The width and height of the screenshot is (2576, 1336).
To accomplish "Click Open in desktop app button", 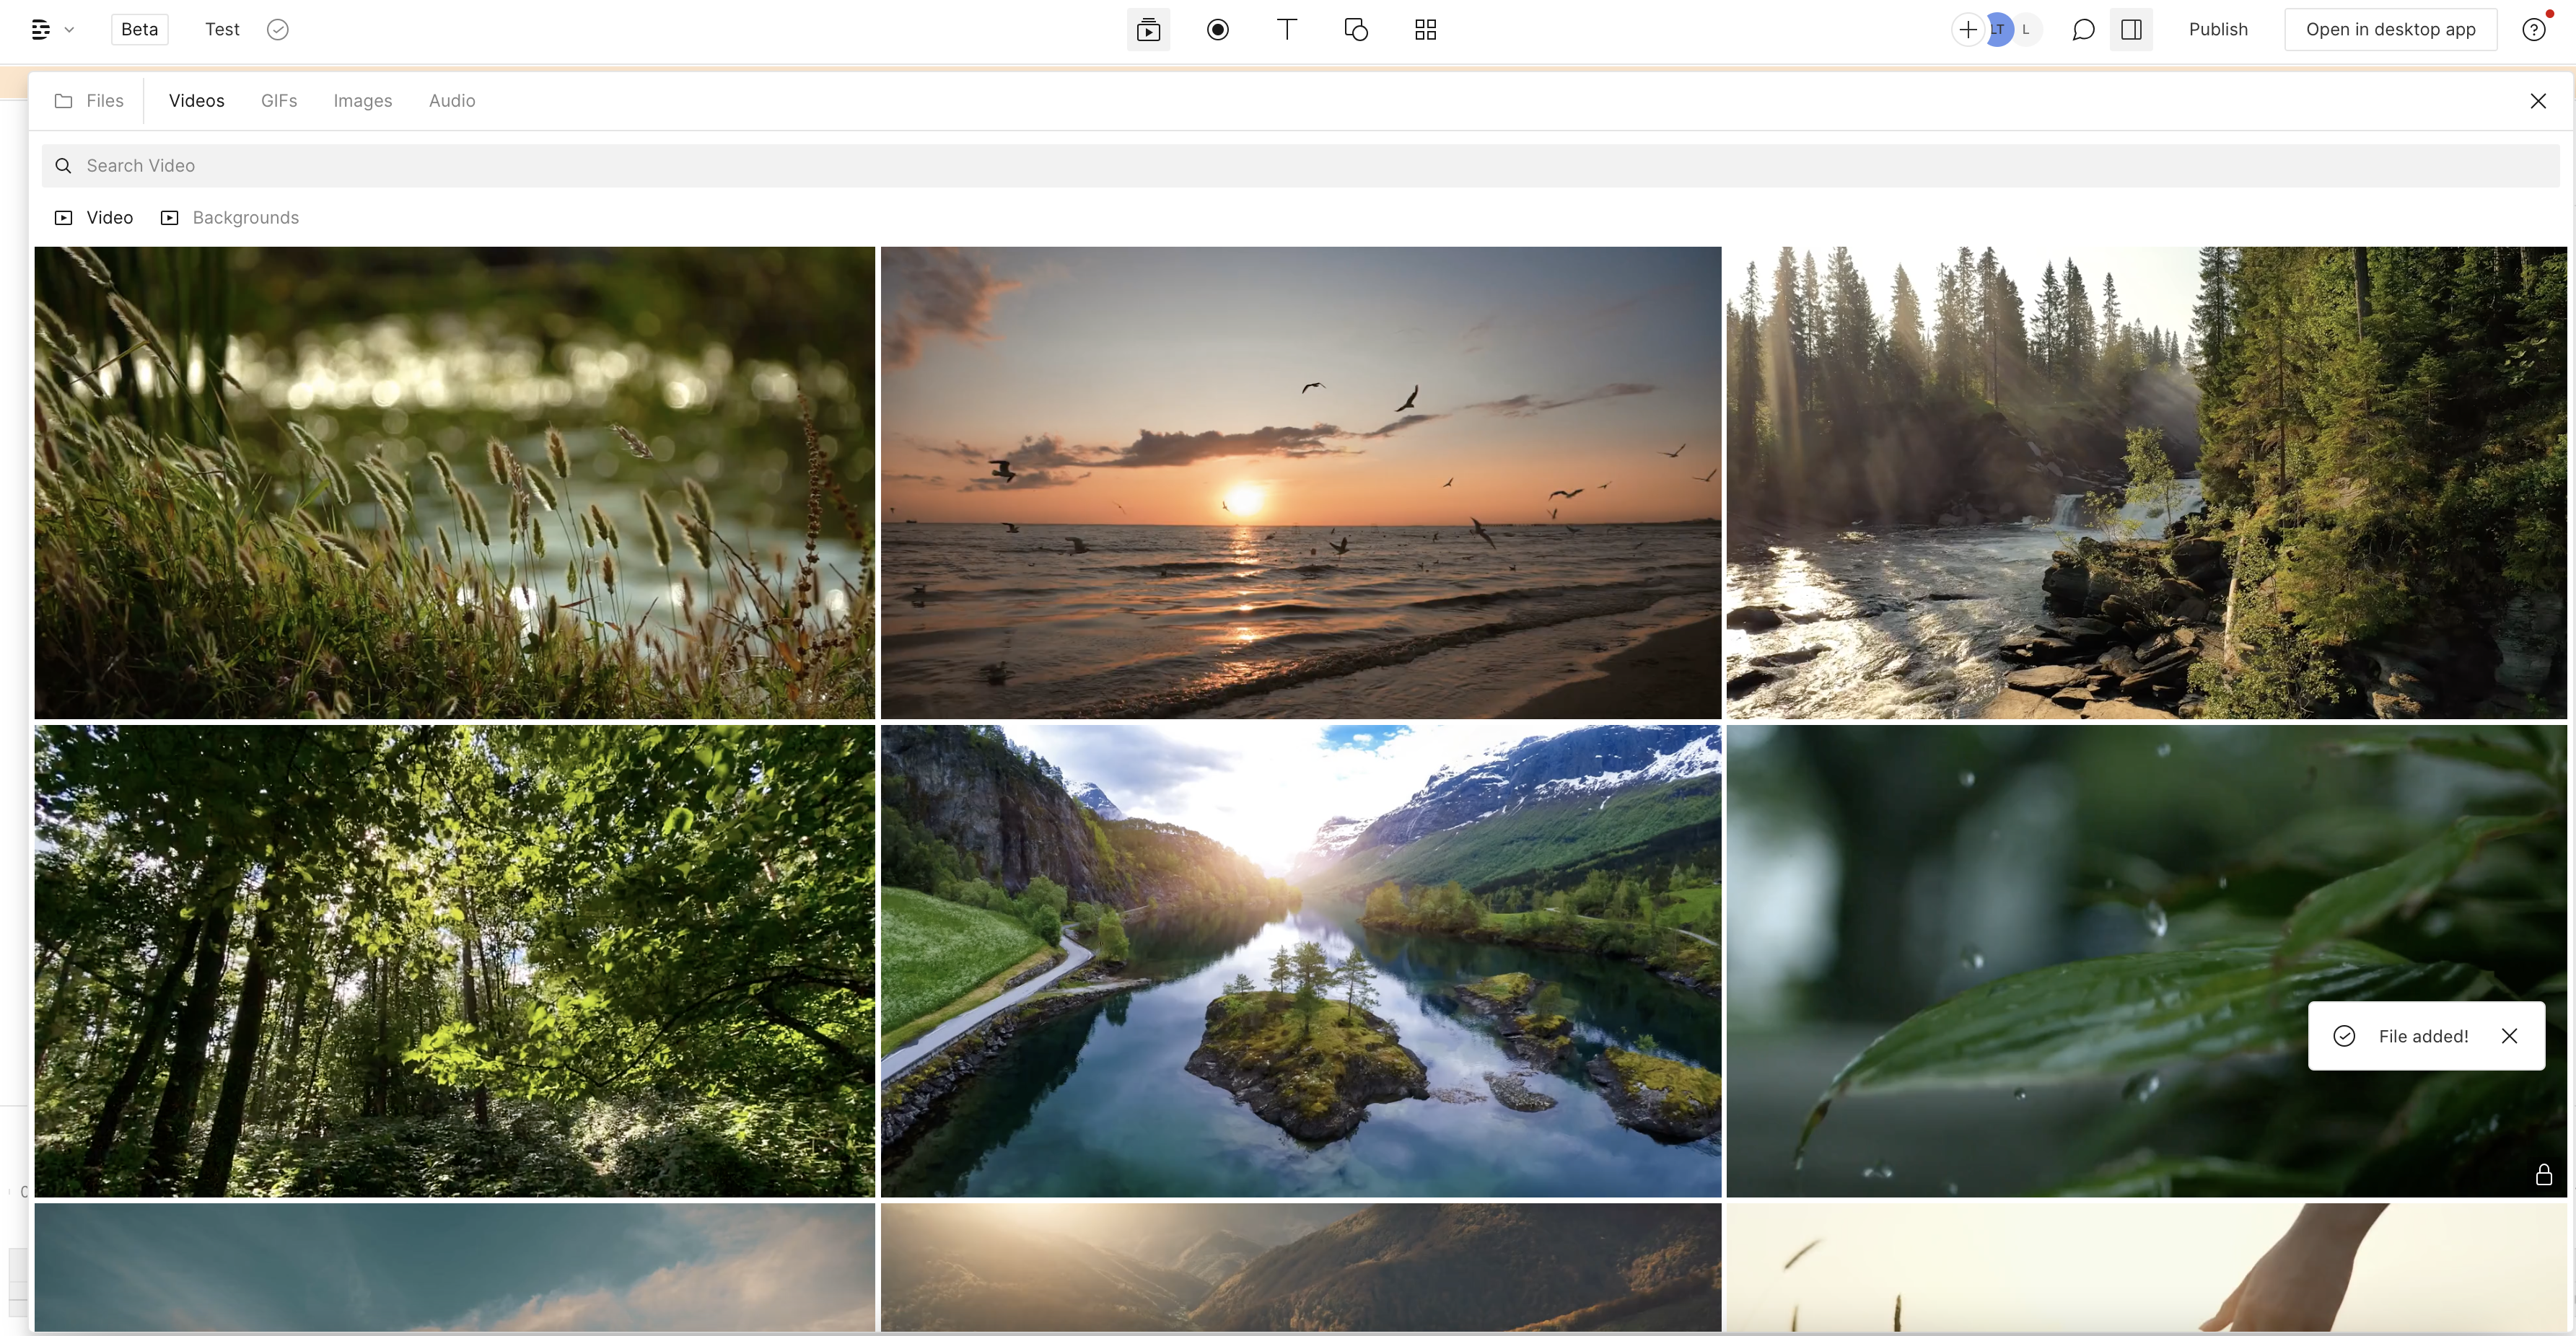I will coord(2391,30).
